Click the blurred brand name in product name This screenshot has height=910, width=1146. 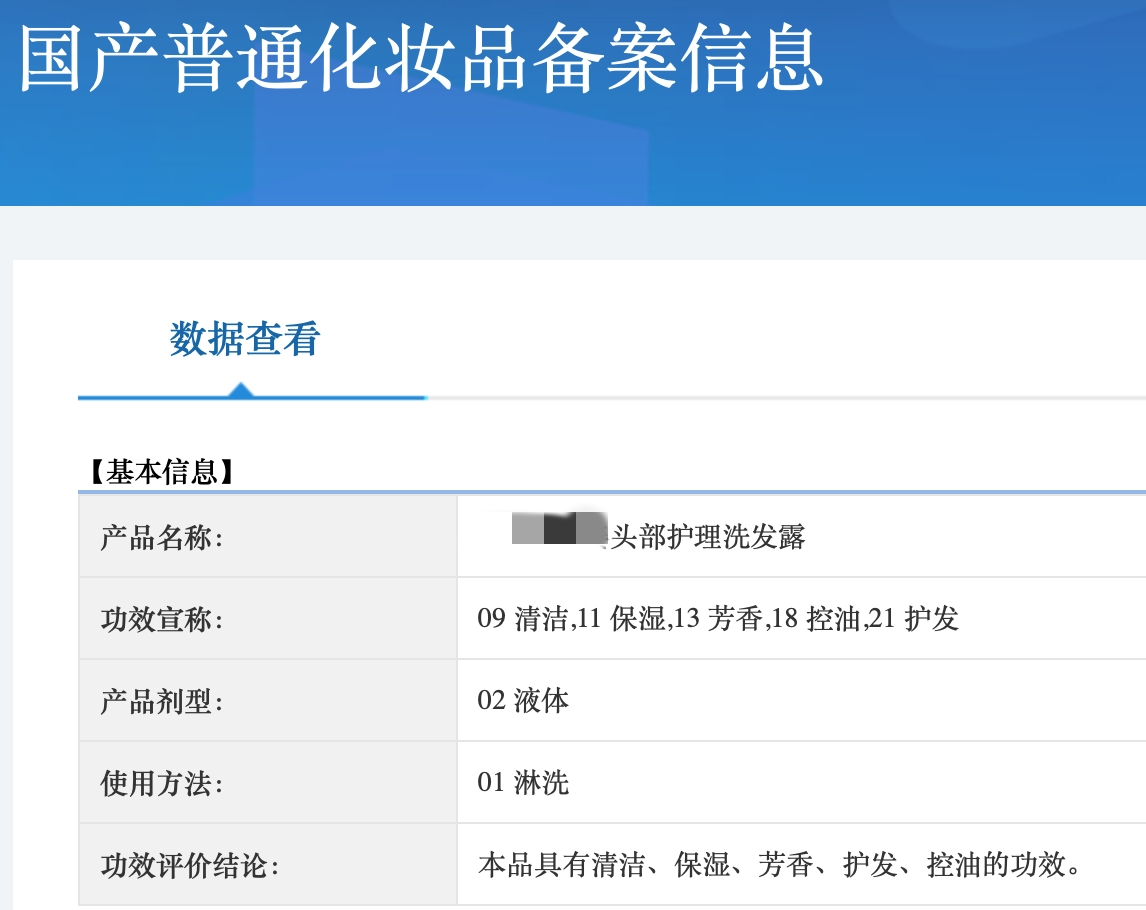tap(559, 528)
